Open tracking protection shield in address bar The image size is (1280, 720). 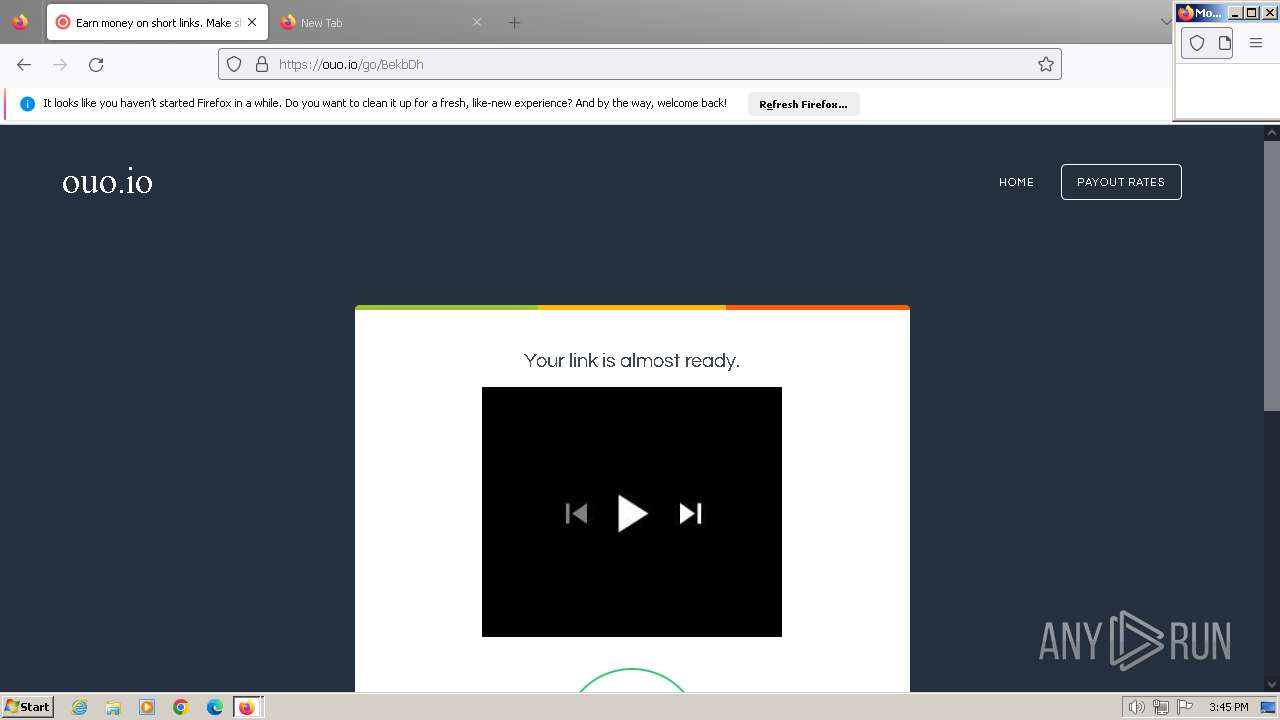[234, 64]
